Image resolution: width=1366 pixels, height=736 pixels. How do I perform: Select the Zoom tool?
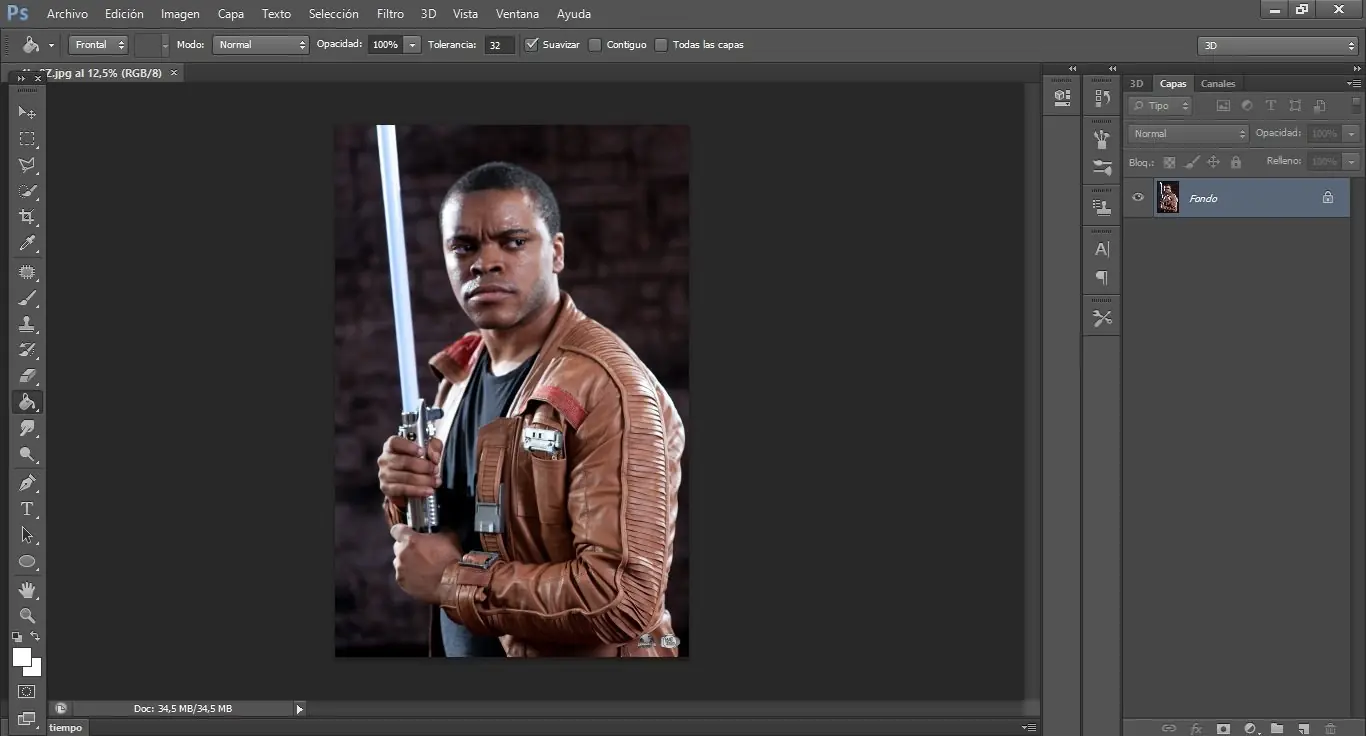point(27,616)
